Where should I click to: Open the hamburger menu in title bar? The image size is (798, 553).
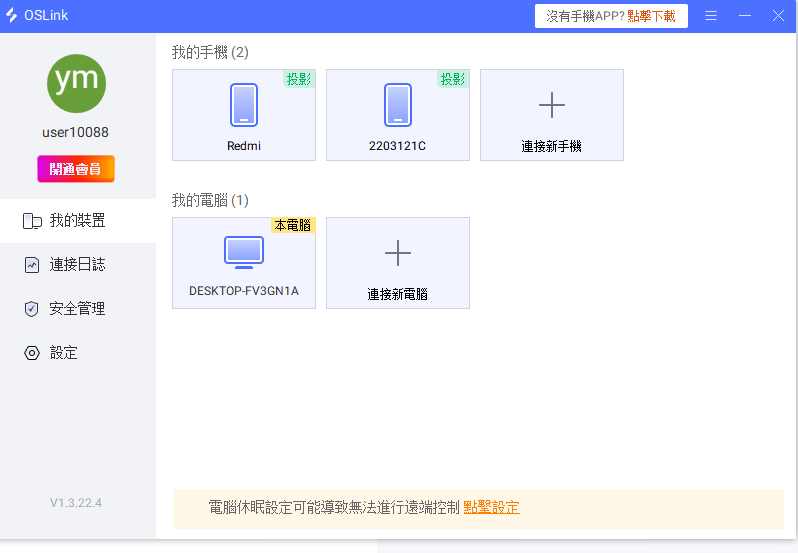tap(711, 16)
